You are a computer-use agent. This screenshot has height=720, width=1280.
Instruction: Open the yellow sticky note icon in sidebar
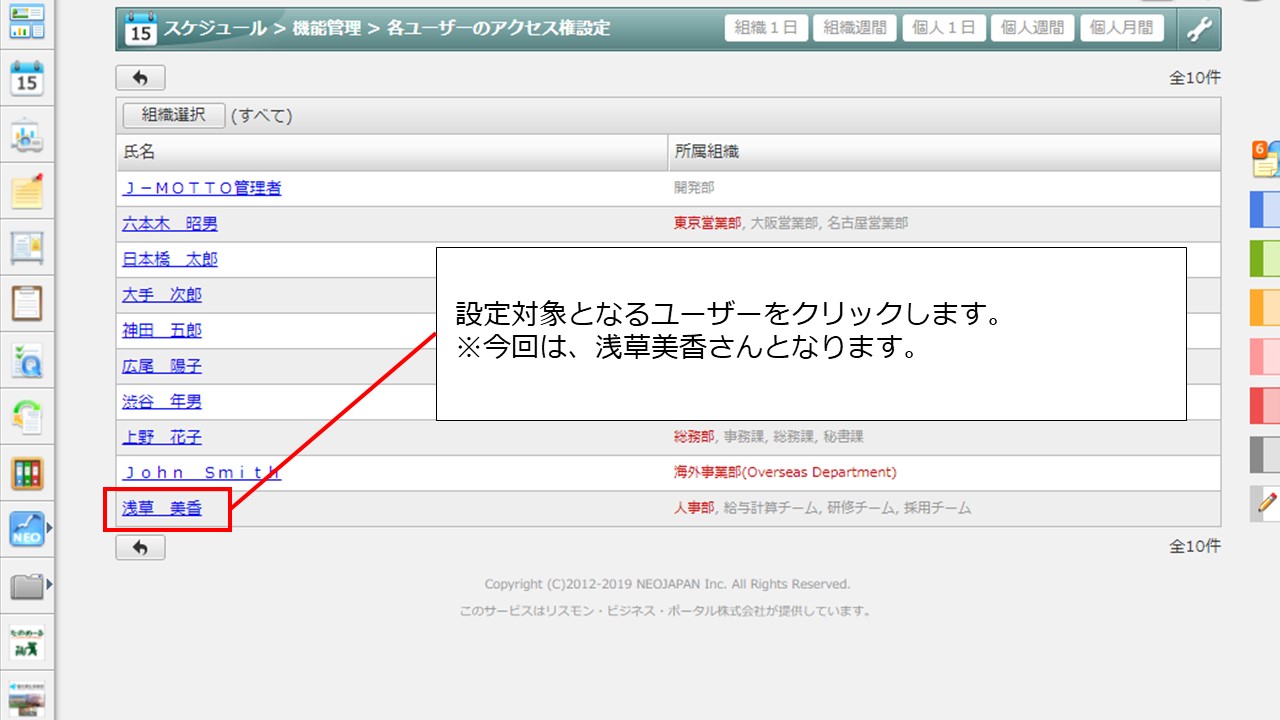click(27, 190)
